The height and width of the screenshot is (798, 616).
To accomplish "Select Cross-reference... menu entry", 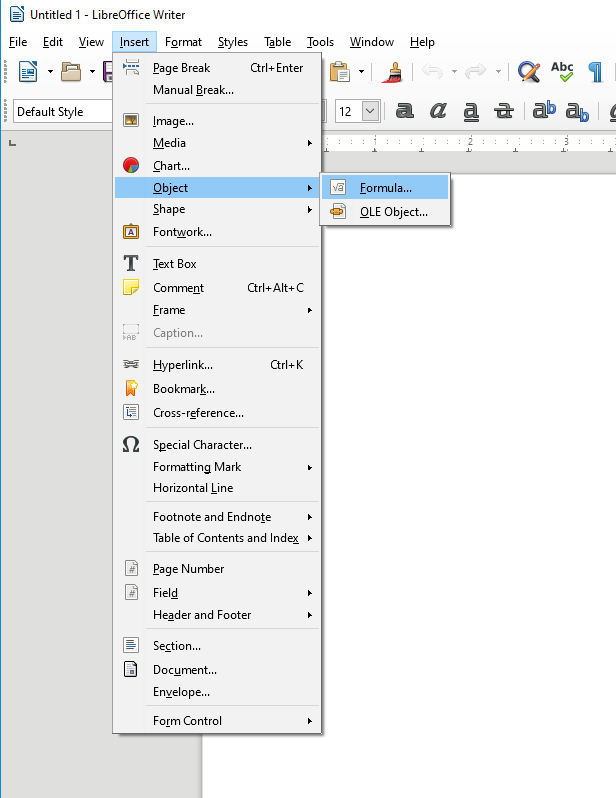I will tap(217, 413).
